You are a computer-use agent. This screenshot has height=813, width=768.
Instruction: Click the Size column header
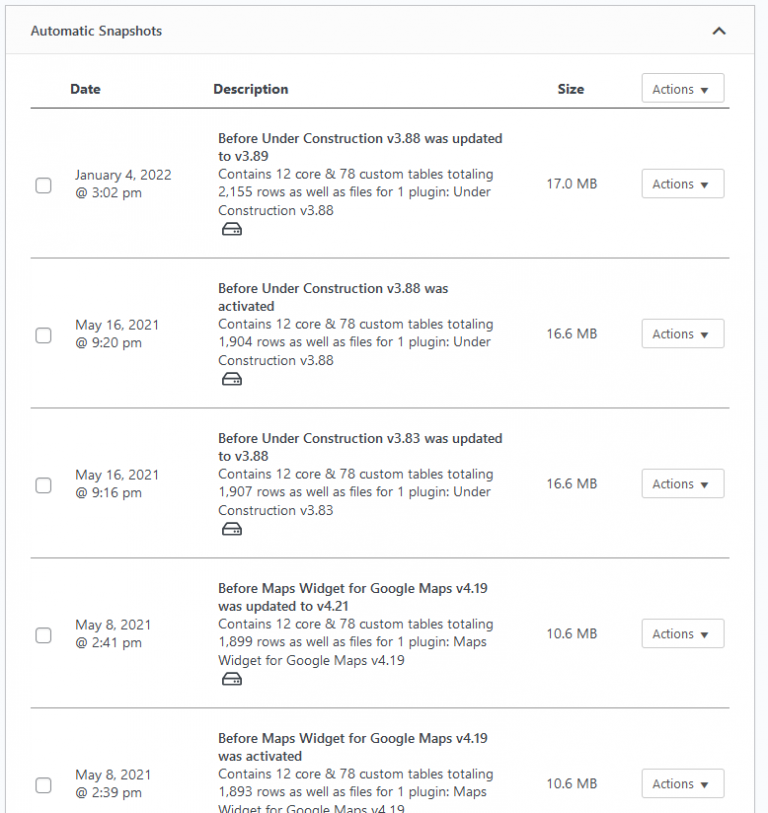pos(571,89)
